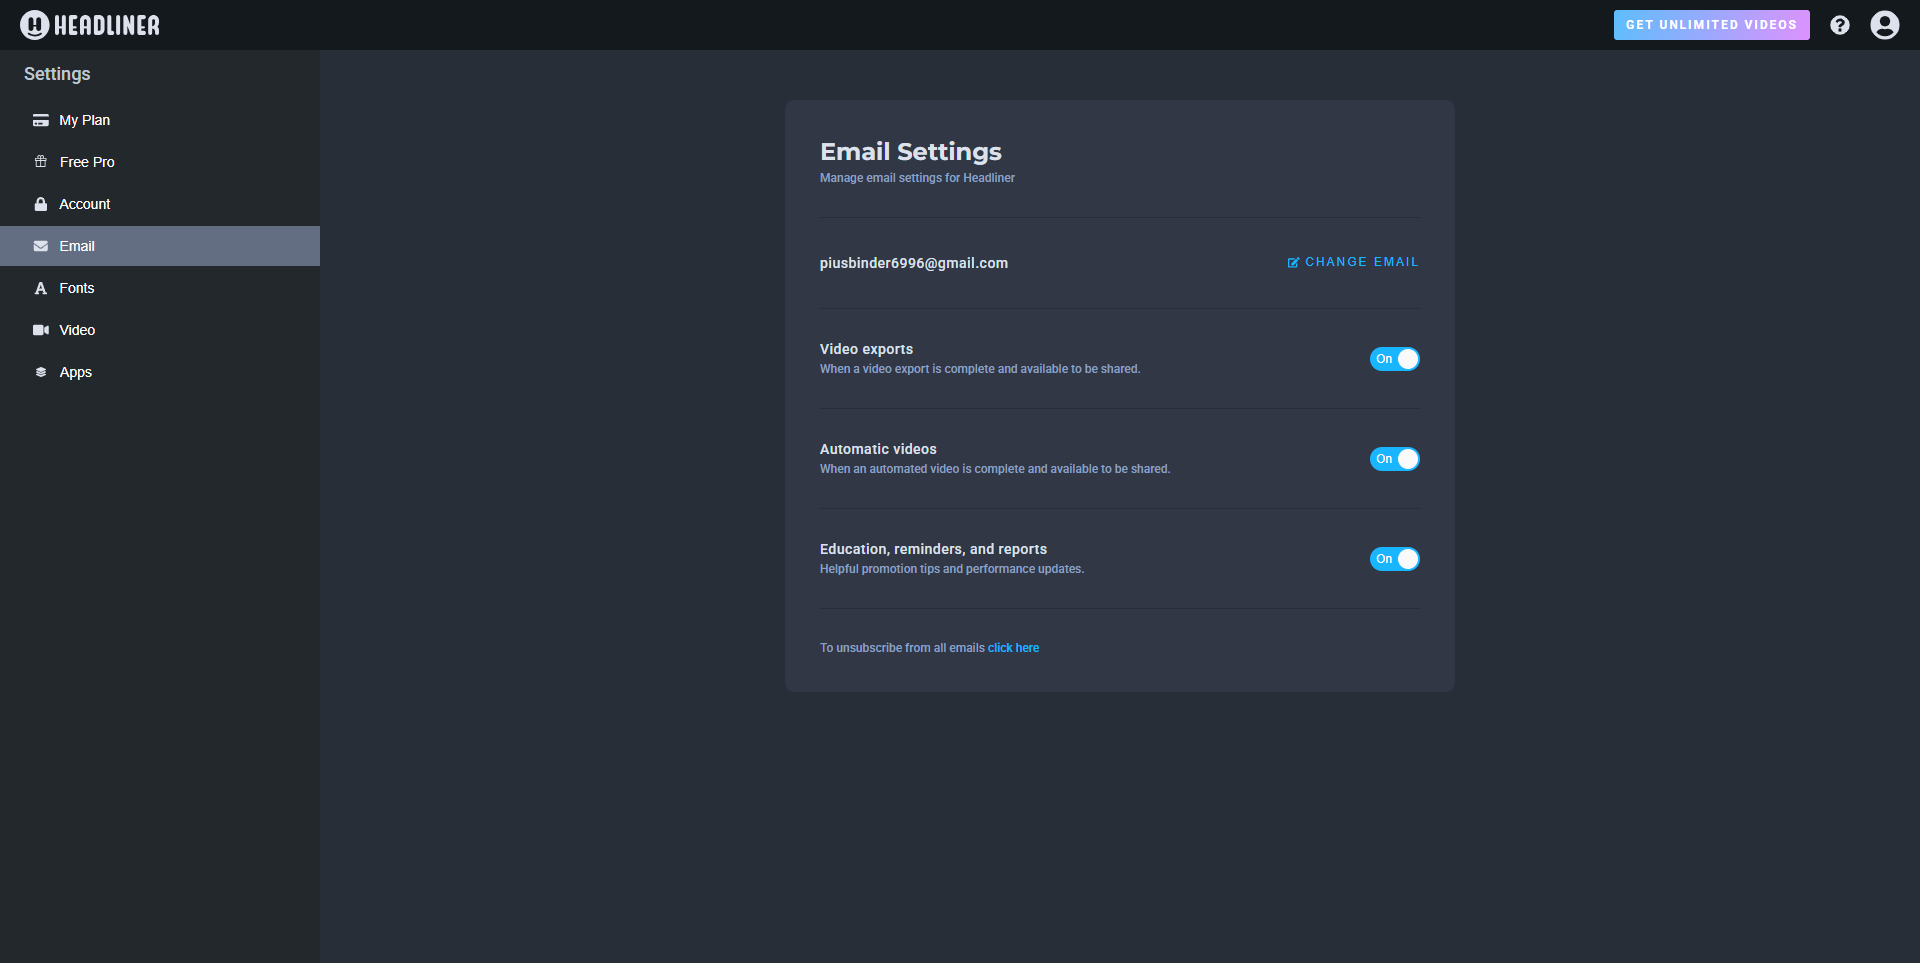Image resolution: width=1920 pixels, height=963 pixels.
Task: Click the lock icon beside Account
Action: tap(41, 204)
